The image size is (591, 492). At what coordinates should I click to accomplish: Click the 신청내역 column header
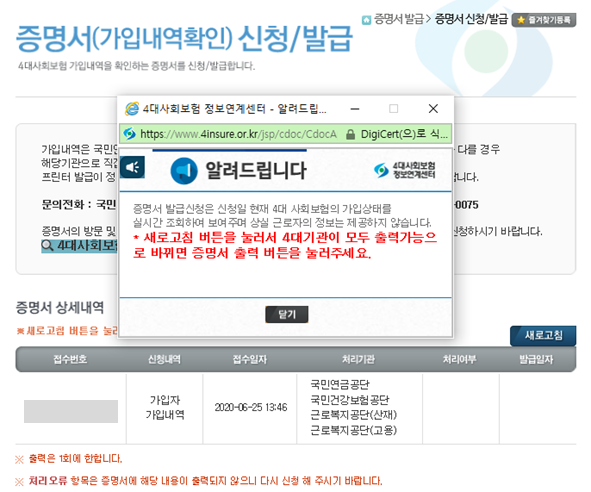click(164, 359)
